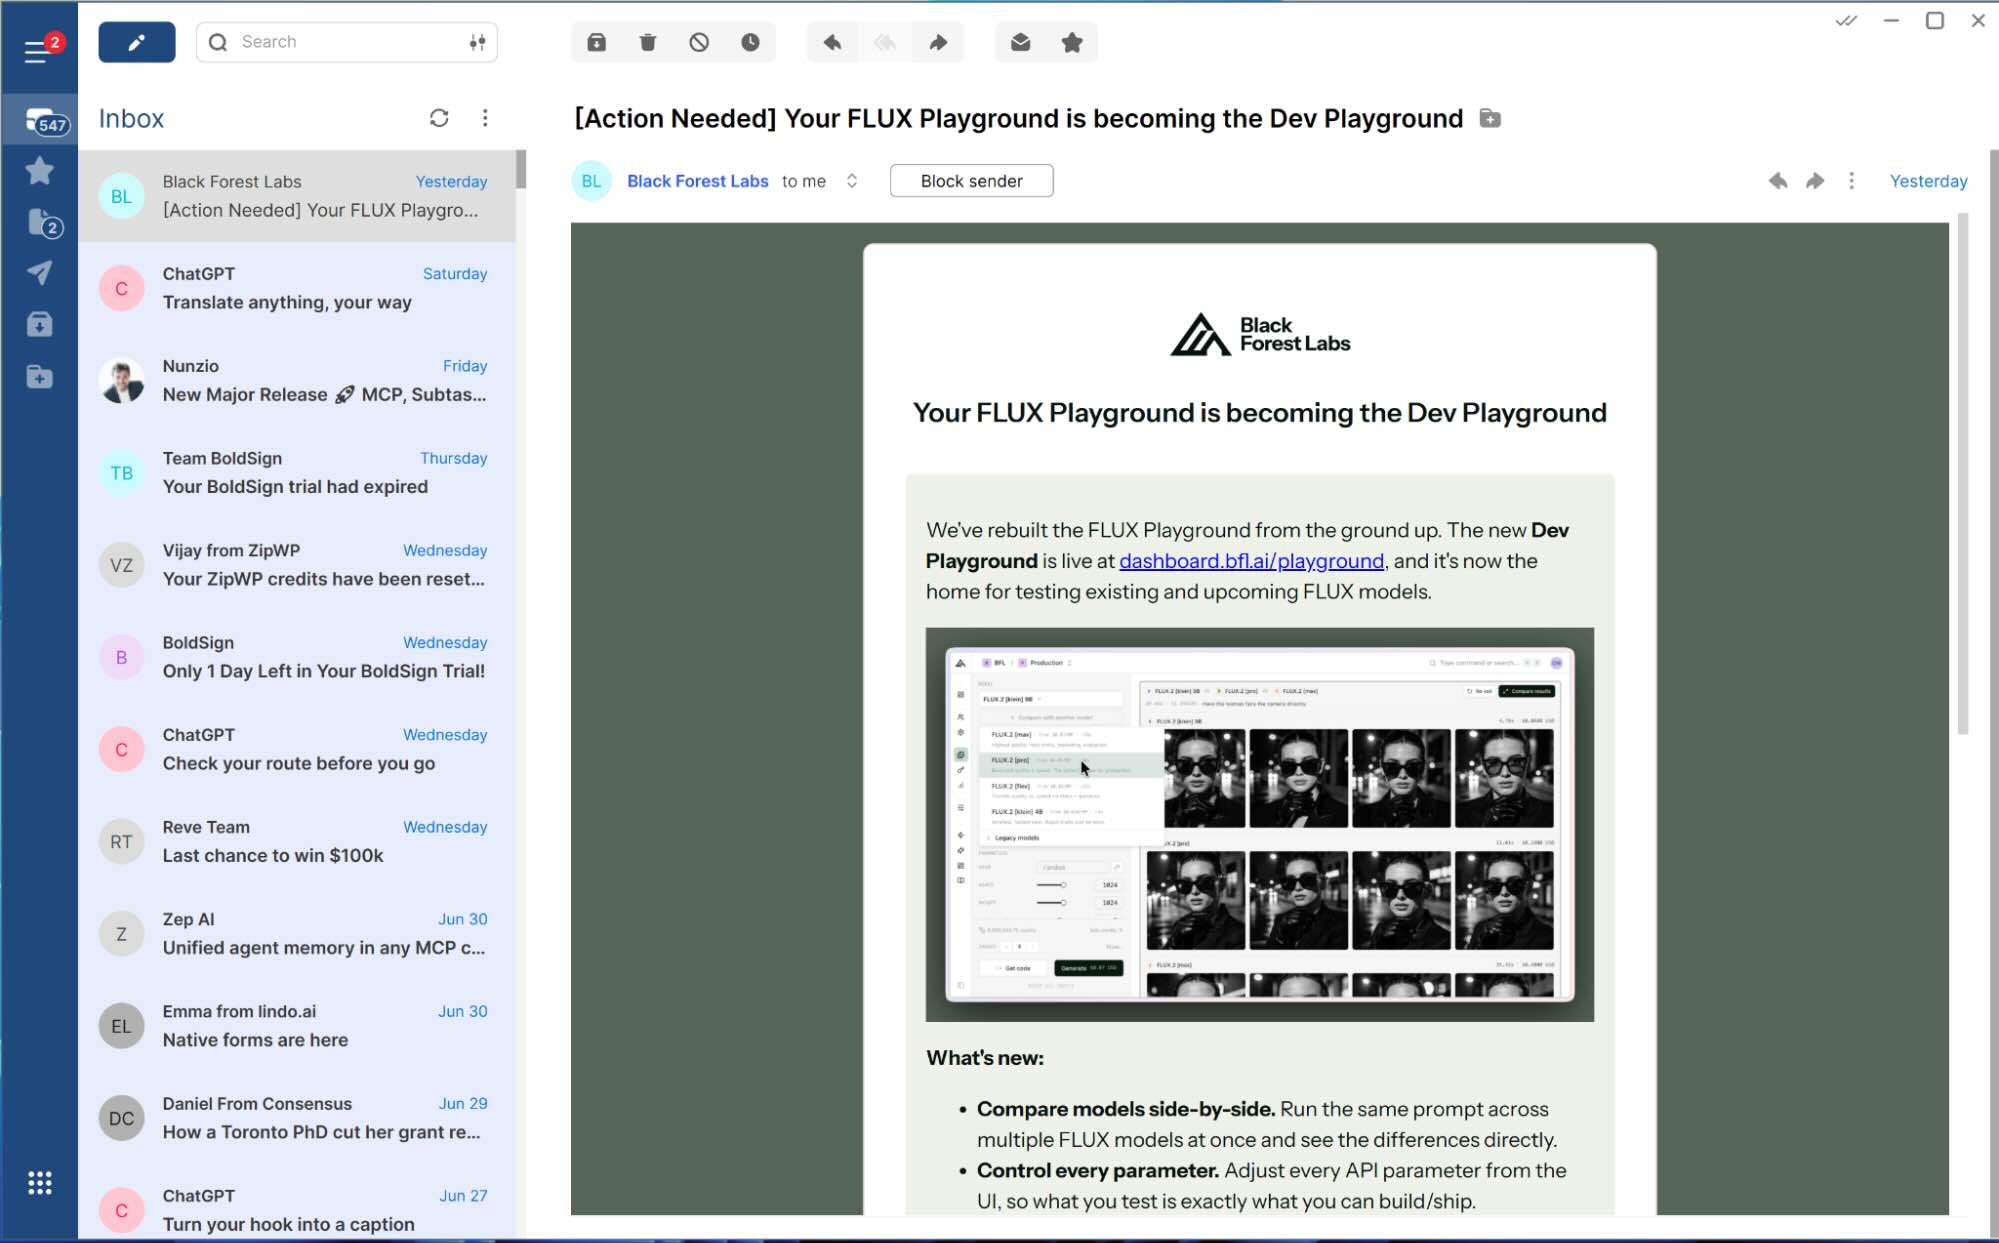1999x1243 pixels.
Task: Open apps grid at sidebar bottom
Action: point(40,1183)
